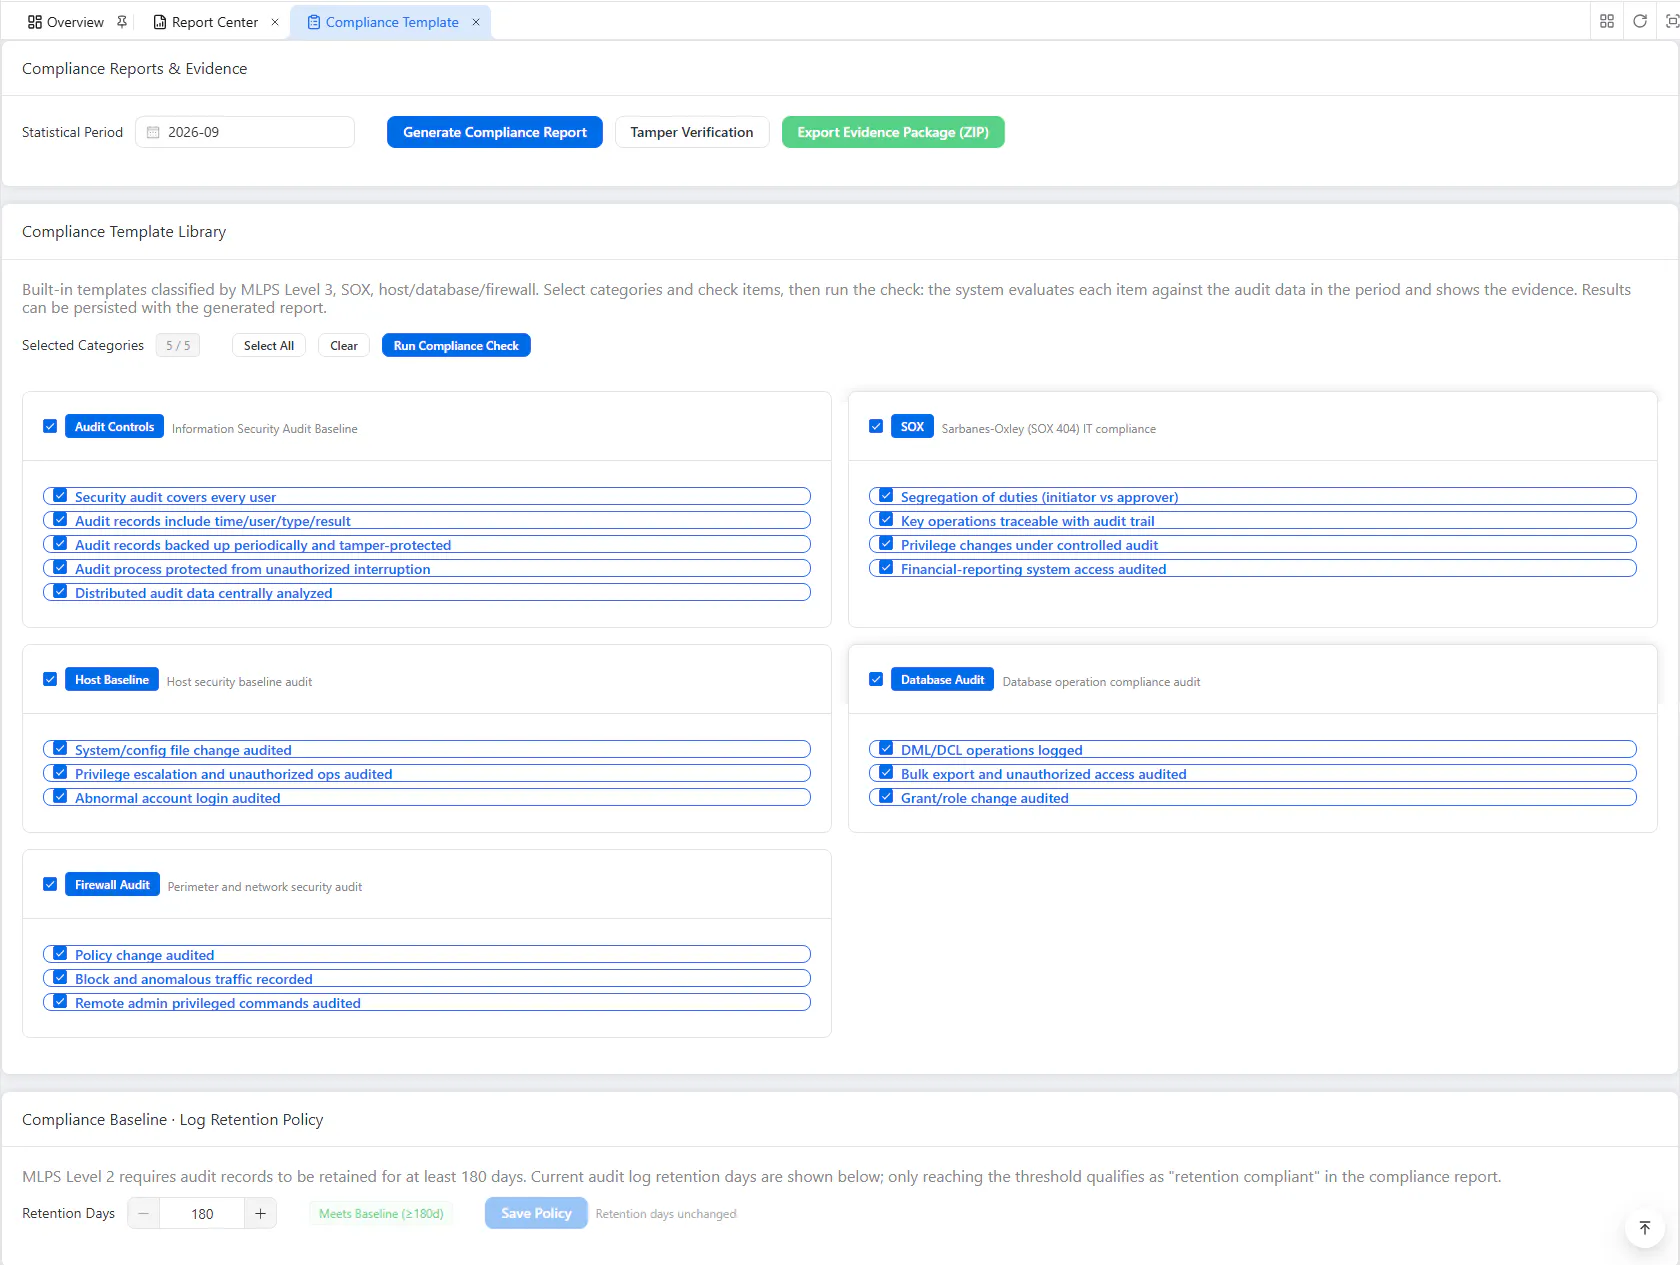
Task: Toggle 'Remote admin privileged commands audited' checkbox
Action: click(60, 1001)
